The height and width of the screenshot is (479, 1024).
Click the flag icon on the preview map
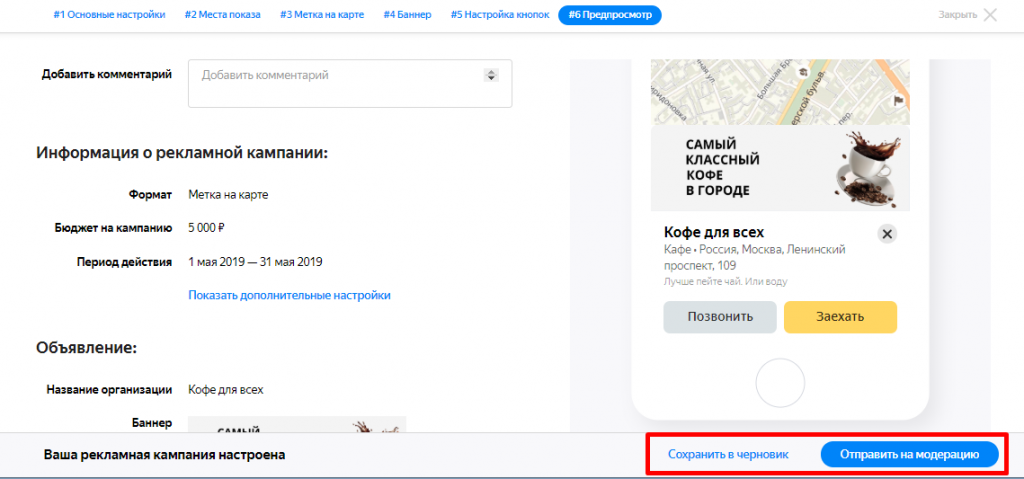(x=898, y=101)
